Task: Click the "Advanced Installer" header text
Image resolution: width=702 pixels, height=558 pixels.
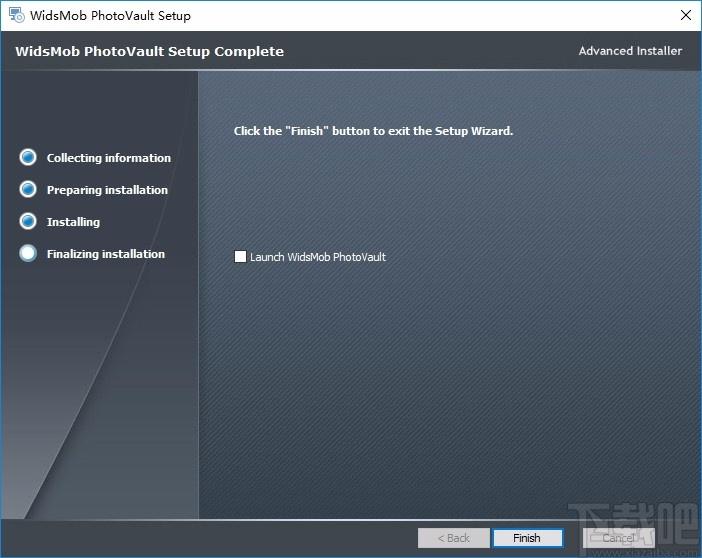Action: click(630, 51)
